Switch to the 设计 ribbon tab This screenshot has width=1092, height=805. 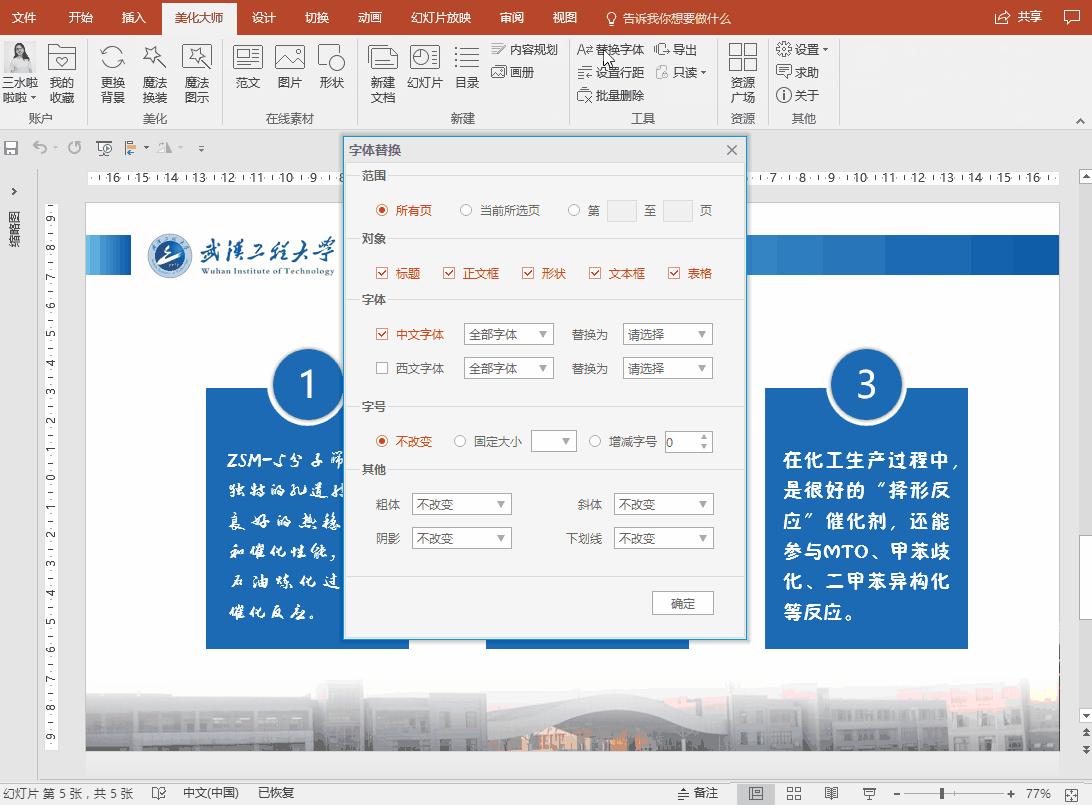262,17
